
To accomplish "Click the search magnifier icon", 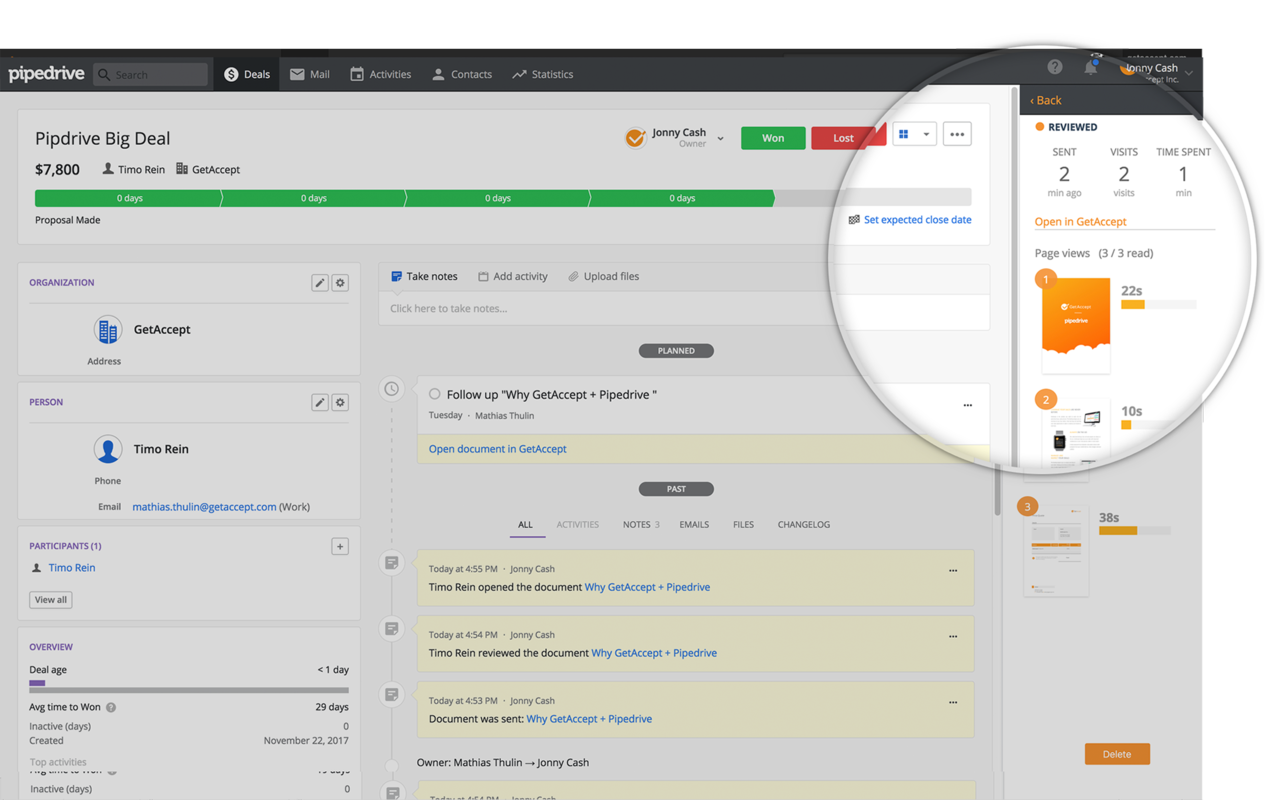I will pyautogui.click(x=104, y=75).
